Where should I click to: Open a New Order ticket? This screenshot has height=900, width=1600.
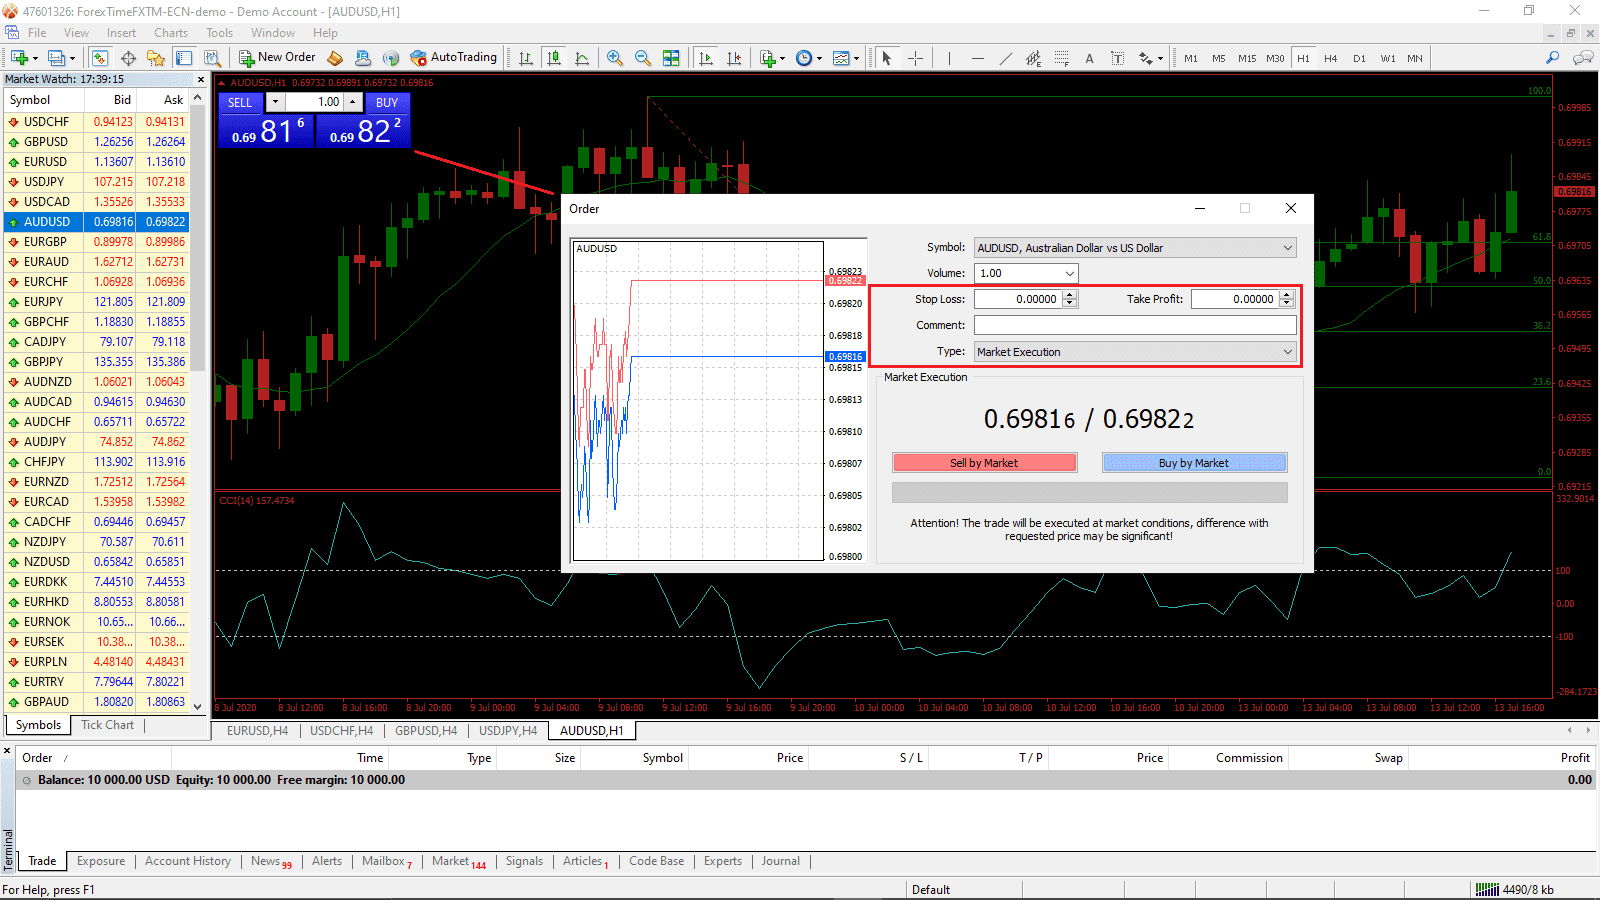278,57
